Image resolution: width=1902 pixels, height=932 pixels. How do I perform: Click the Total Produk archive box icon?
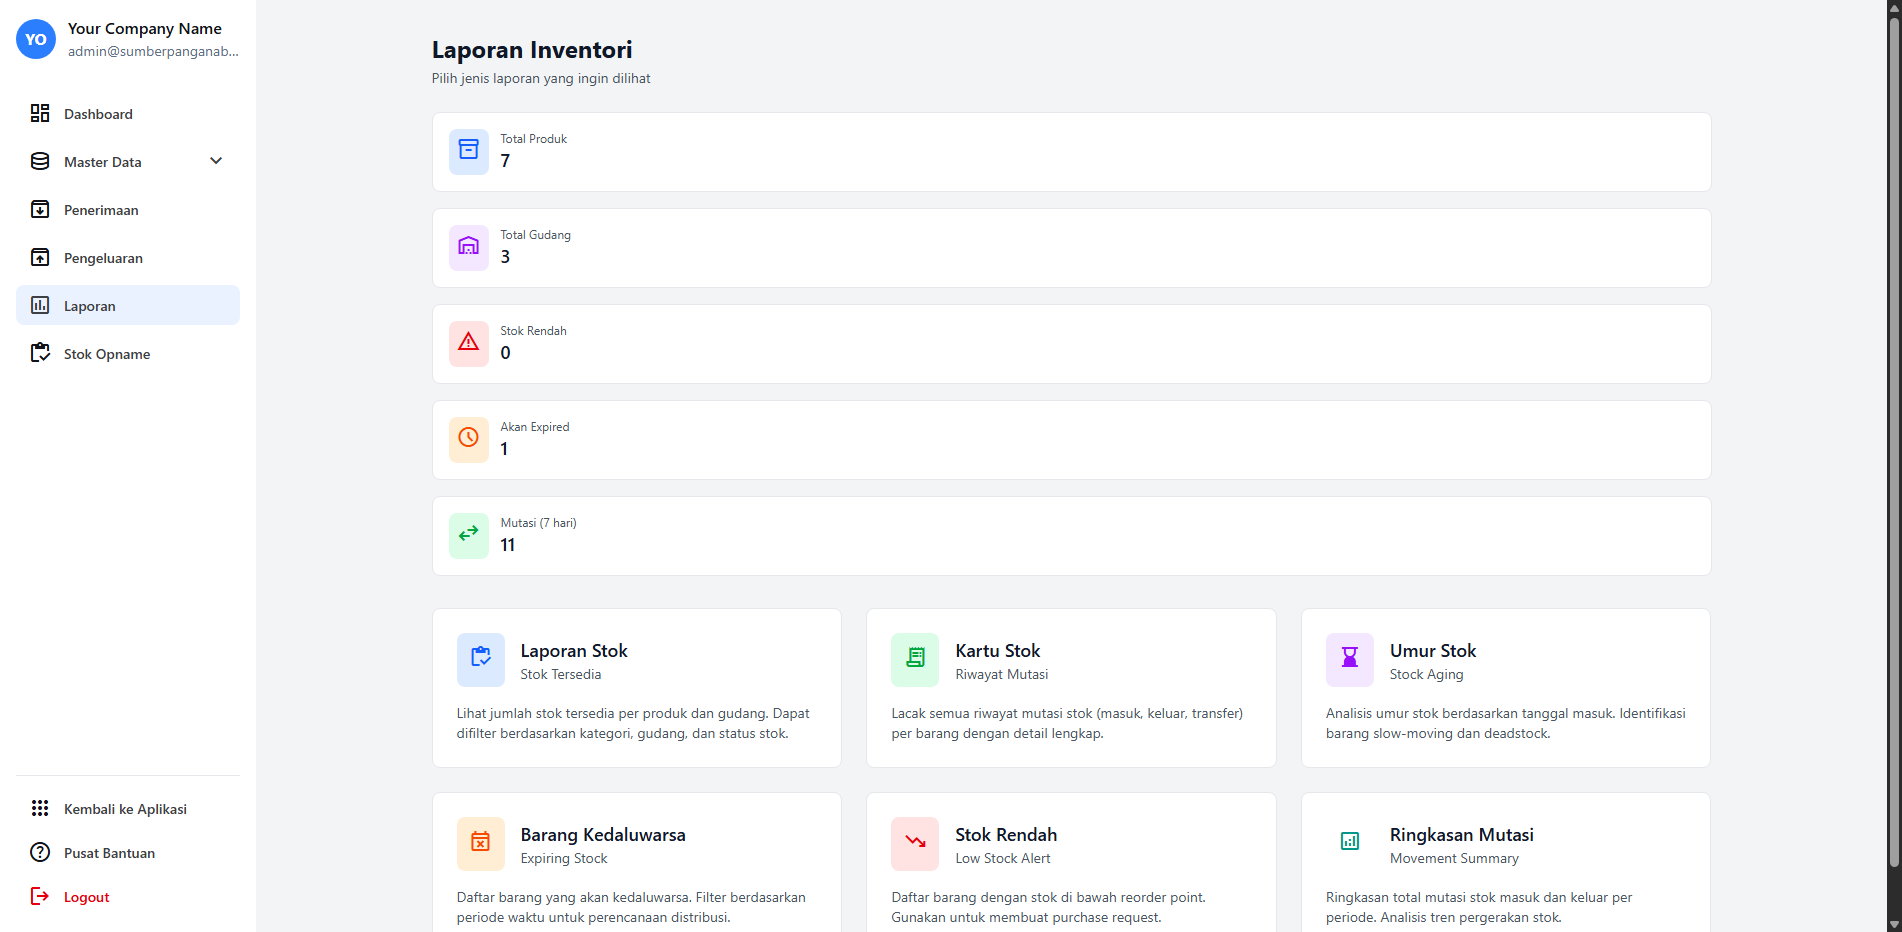point(468,151)
